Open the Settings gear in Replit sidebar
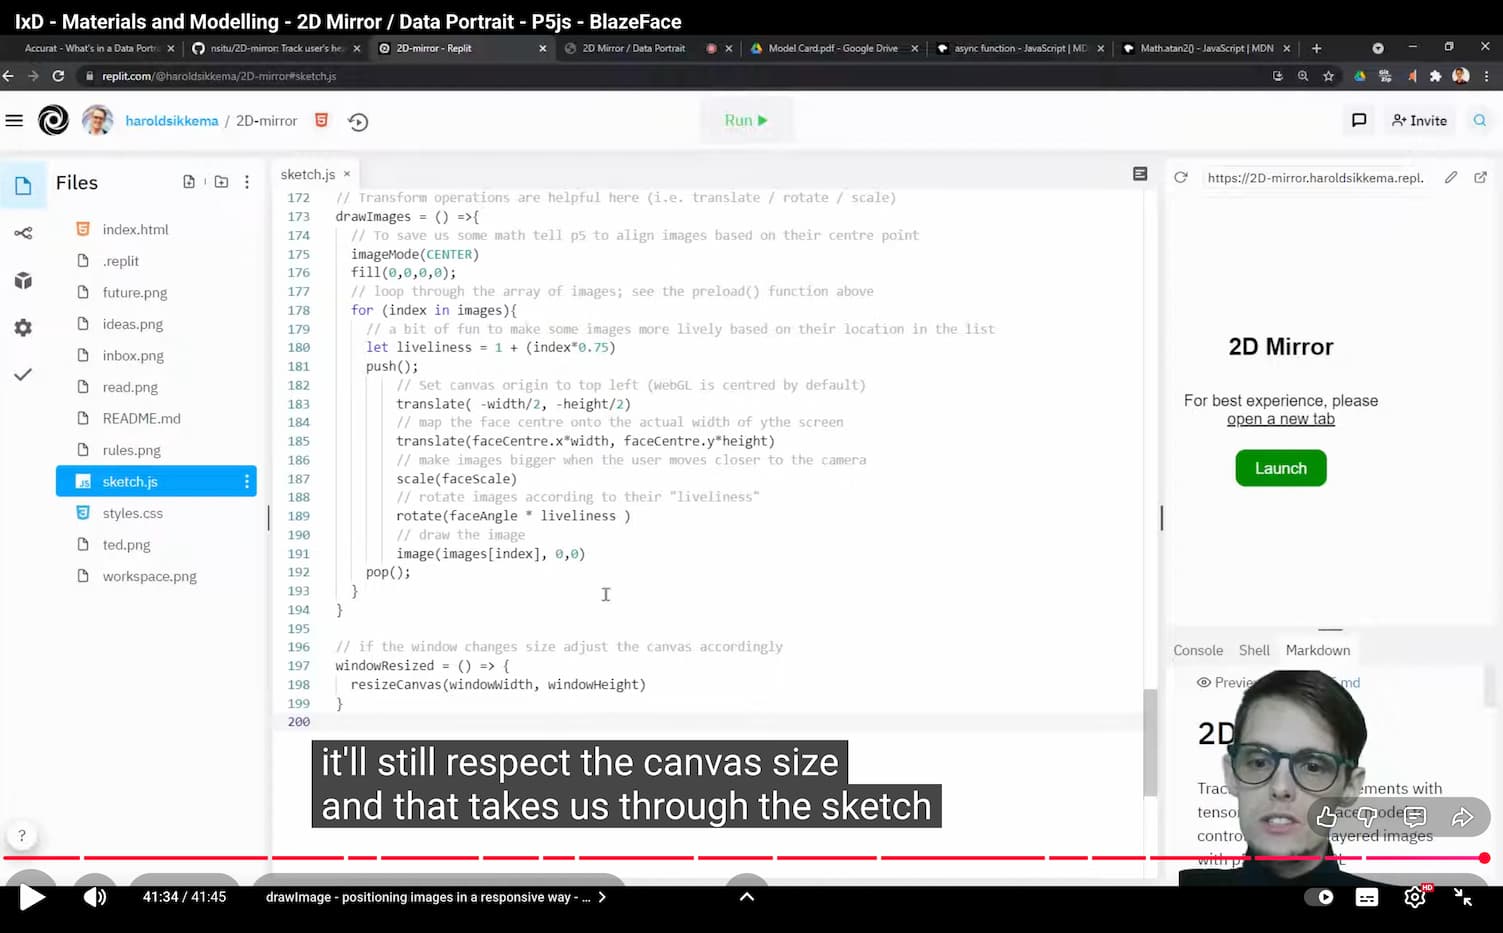This screenshot has width=1503, height=933. (23, 328)
